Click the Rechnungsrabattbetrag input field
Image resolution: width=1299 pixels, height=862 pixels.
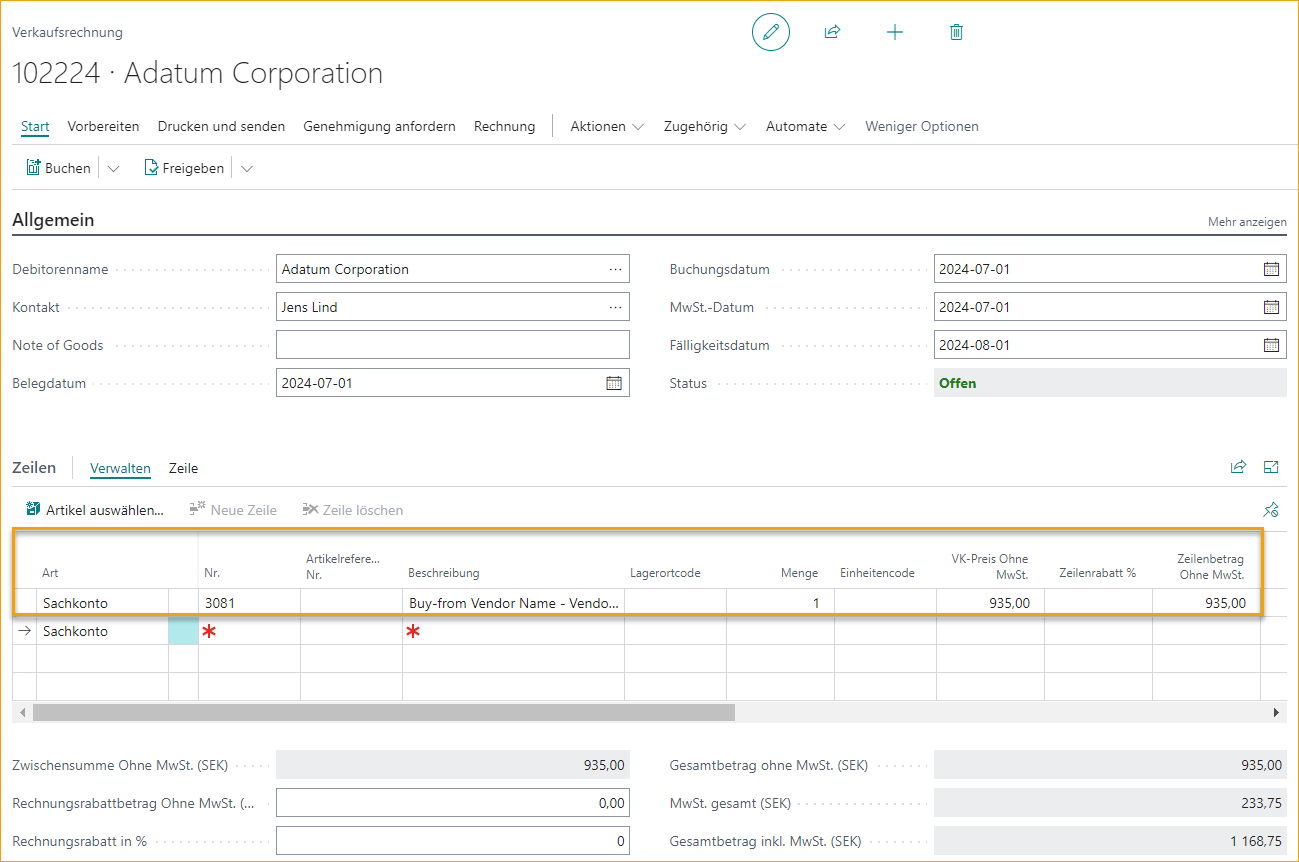pos(453,803)
